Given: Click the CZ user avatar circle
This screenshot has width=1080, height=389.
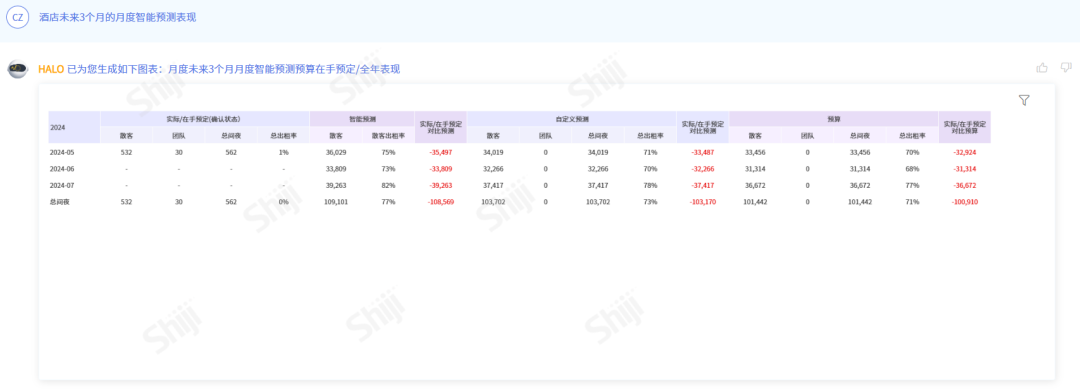Looking at the screenshot, I should pyautogui.click(x=18, y=17).
